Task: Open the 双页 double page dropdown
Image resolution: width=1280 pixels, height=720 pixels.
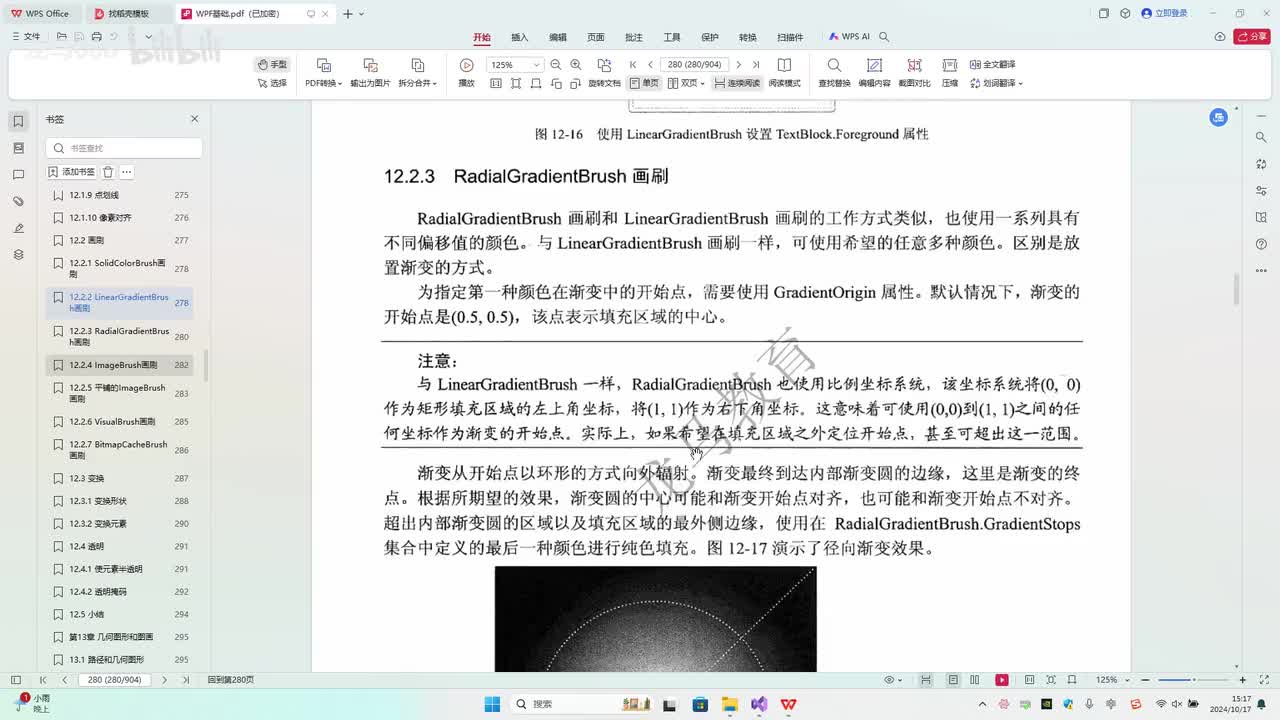Action: point(686,83)
